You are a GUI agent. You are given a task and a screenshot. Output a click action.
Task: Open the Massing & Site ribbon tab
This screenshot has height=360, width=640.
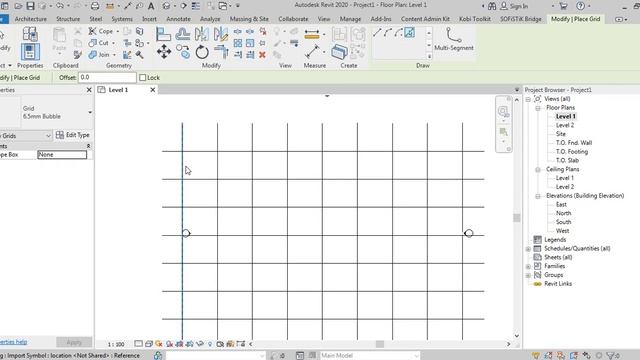click(249, 19)
